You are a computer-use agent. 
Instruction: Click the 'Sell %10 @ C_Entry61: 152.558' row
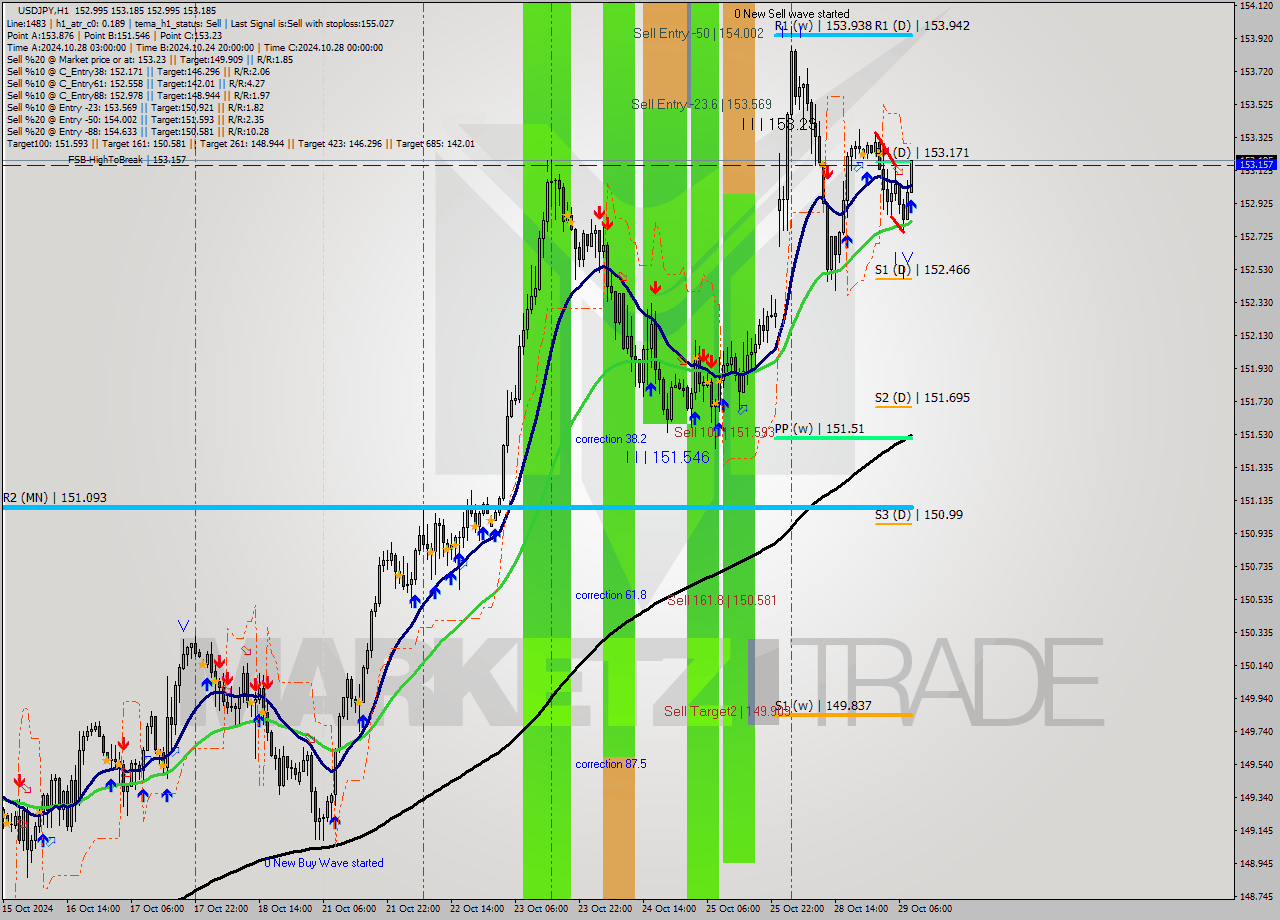coord(136,84)
